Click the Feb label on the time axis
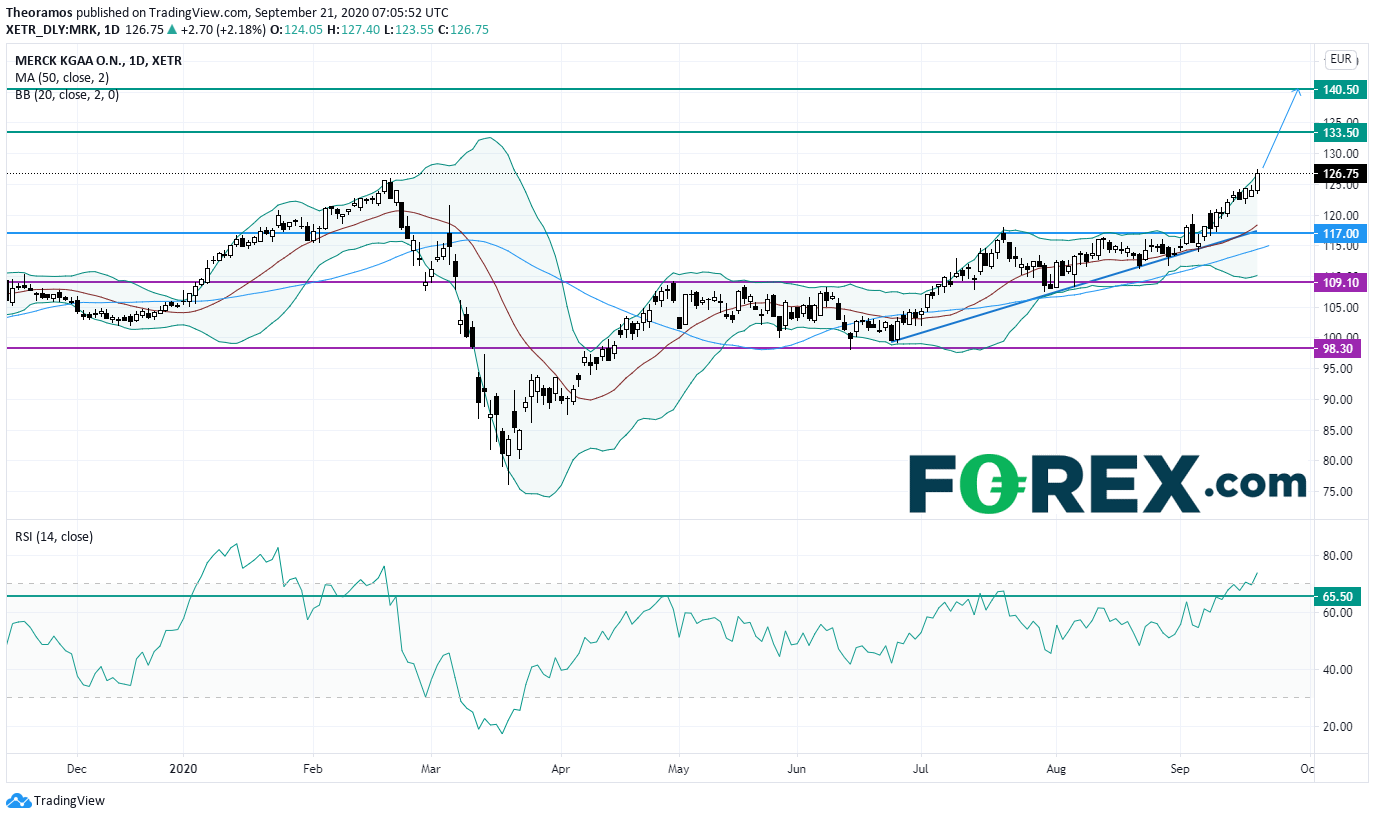The image size is (1375, 819). [x=312, y=769]
